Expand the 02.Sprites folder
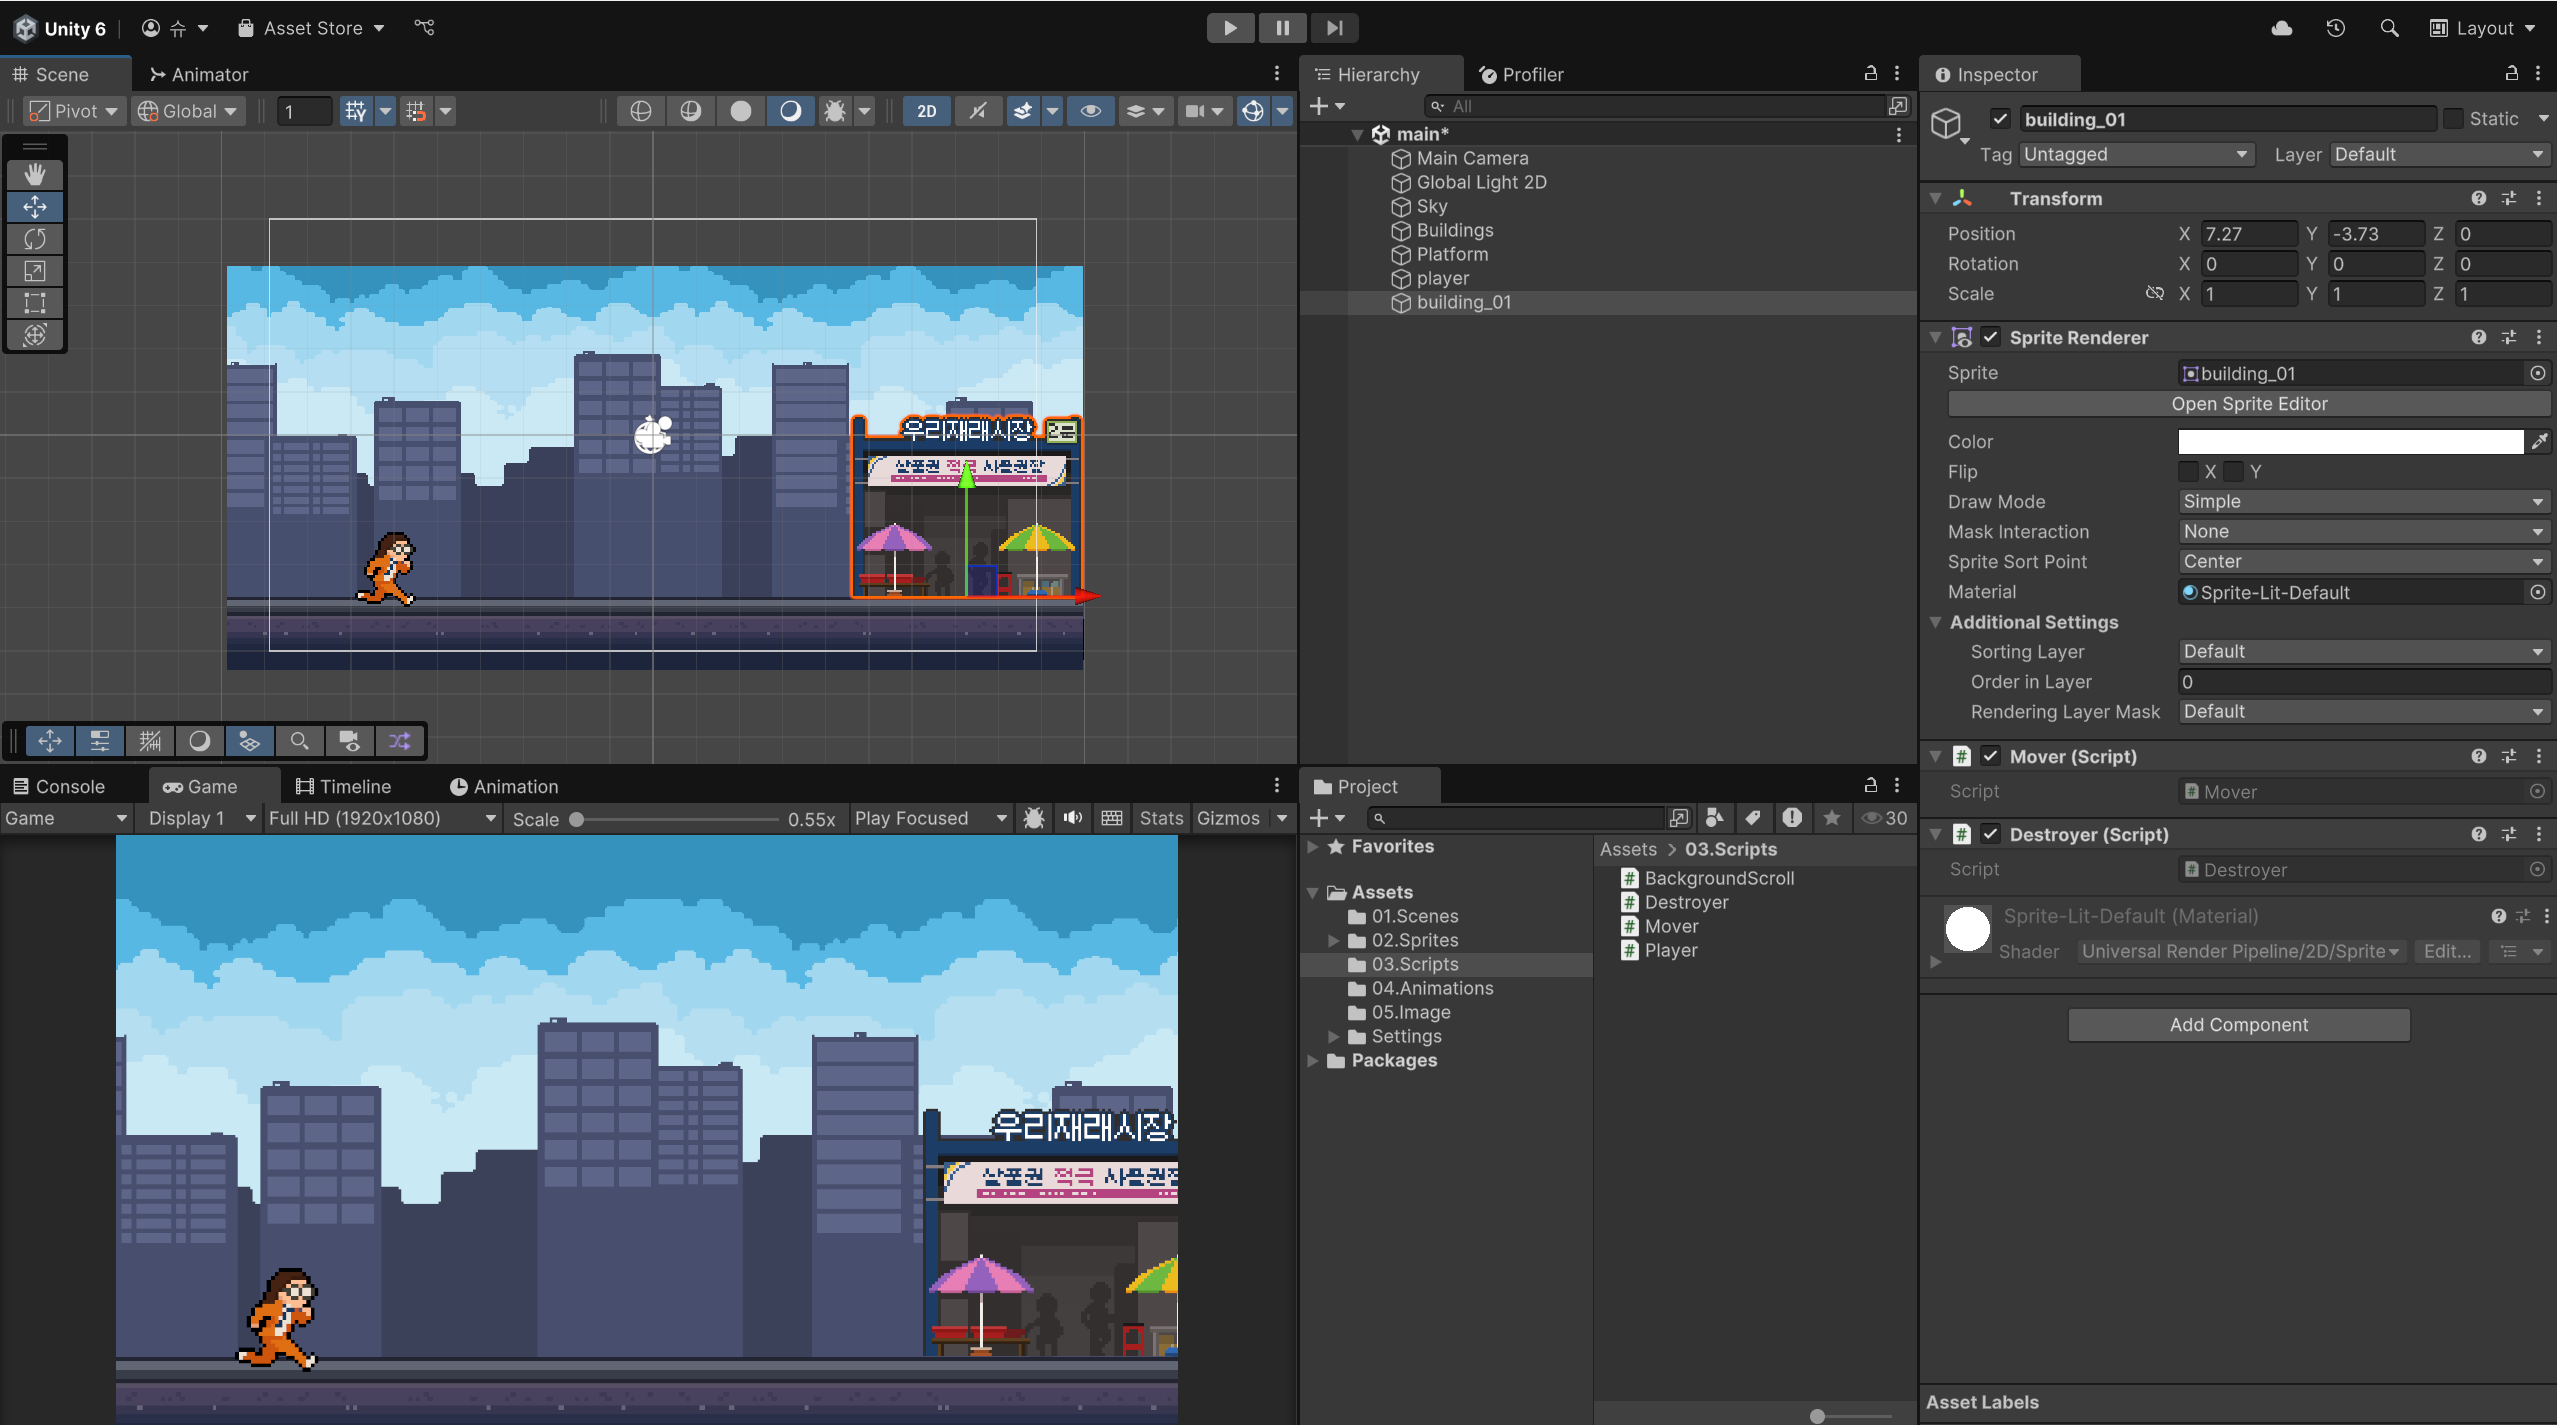Image resolution: width=2557 pixels, height=1425 pixels. pos(1333,940)
